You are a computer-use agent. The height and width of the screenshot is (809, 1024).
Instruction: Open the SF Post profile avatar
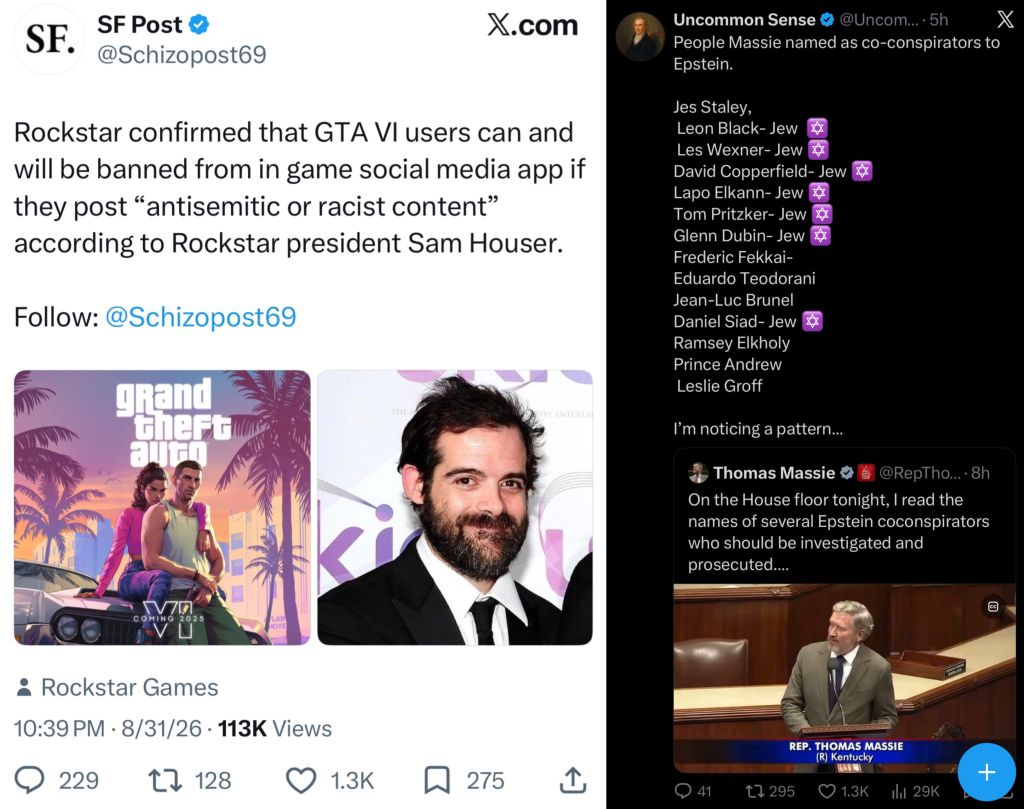pos(48,39)
